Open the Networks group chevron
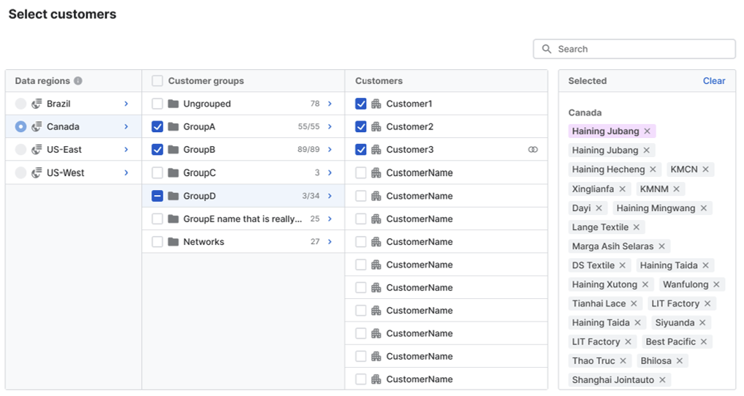744x396 pixels. click(330, 242)
